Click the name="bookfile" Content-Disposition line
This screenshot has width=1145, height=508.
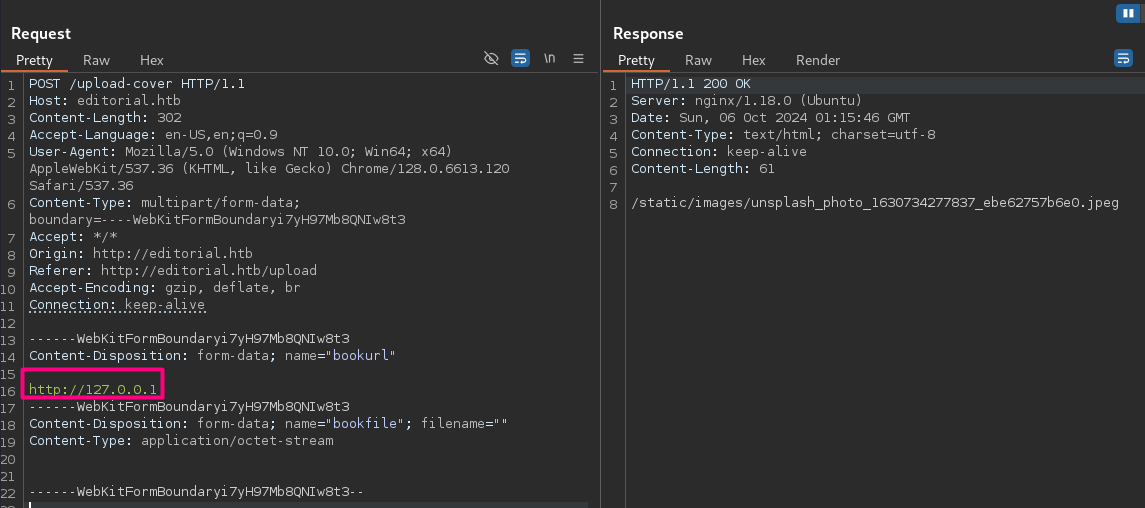click(268, 423)
